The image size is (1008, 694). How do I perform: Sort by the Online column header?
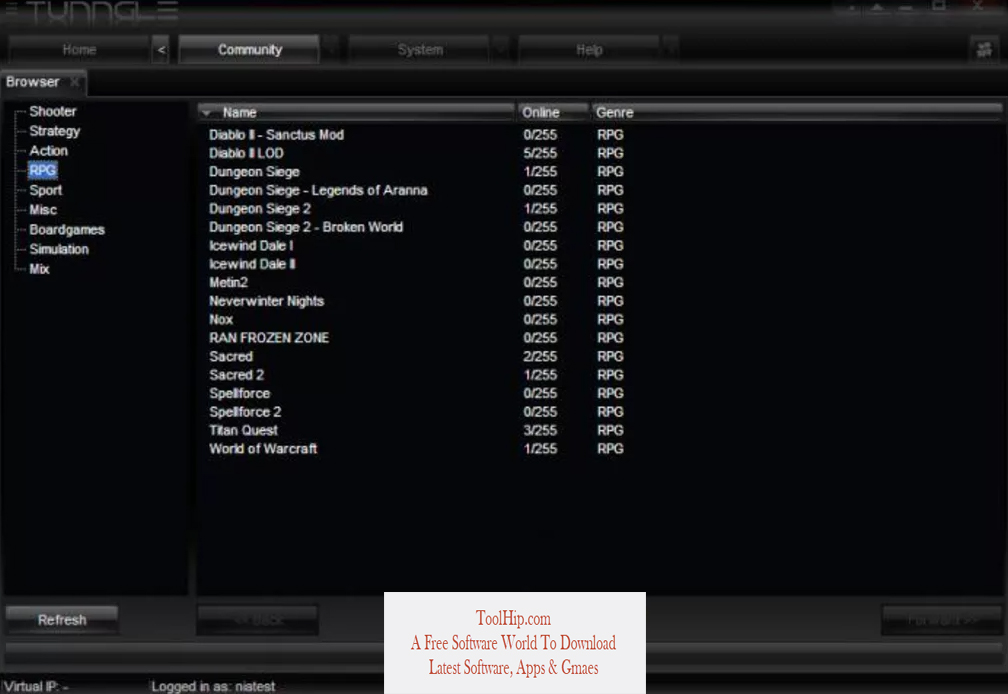click(x=553, y=112)
